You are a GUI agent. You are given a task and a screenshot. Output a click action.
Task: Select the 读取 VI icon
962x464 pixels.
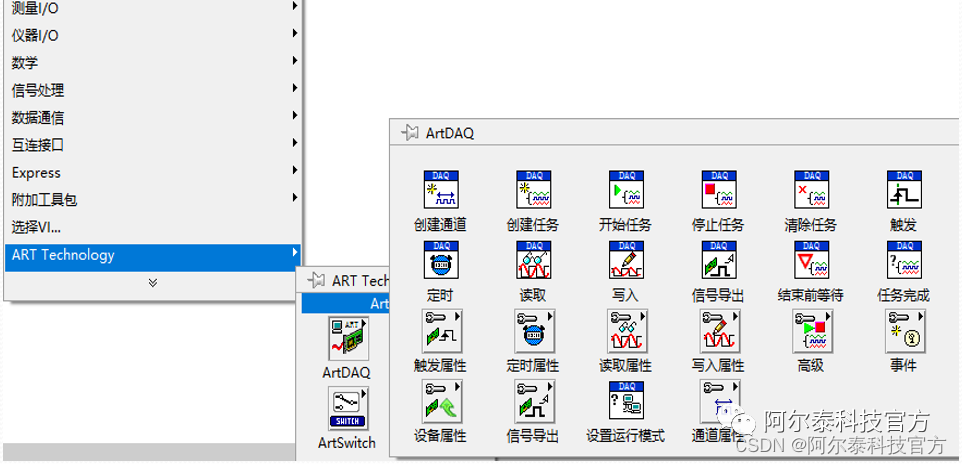533,260
